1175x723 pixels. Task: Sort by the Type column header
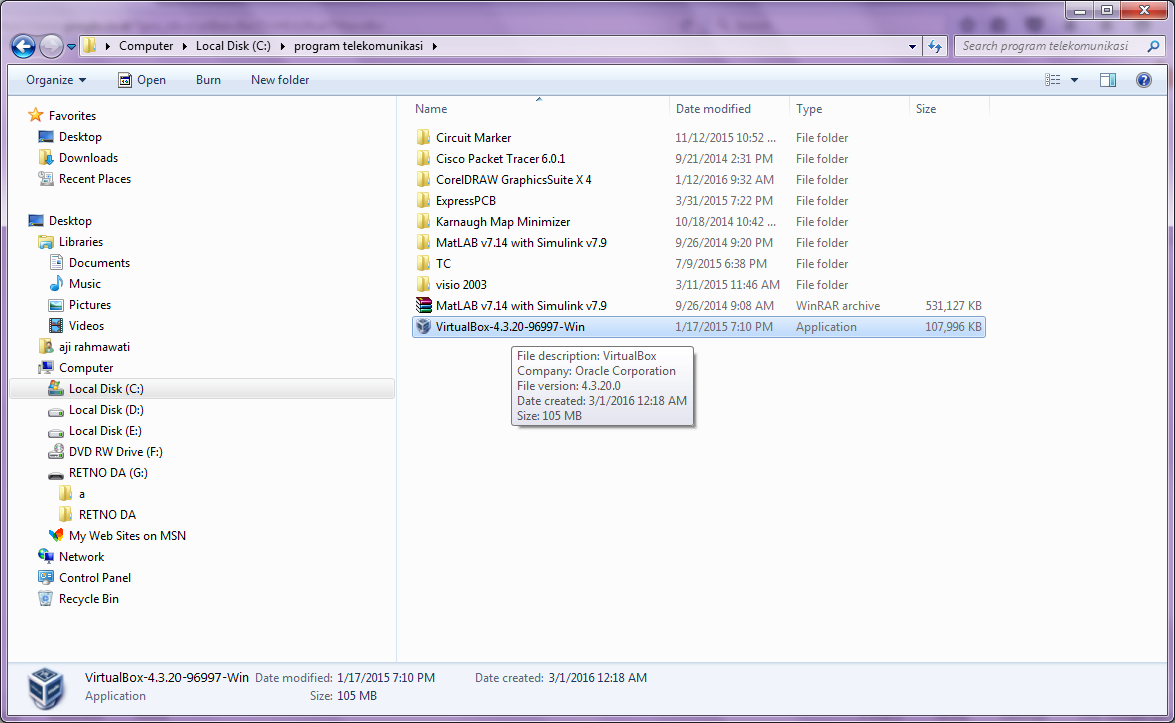tap(809, 109)
